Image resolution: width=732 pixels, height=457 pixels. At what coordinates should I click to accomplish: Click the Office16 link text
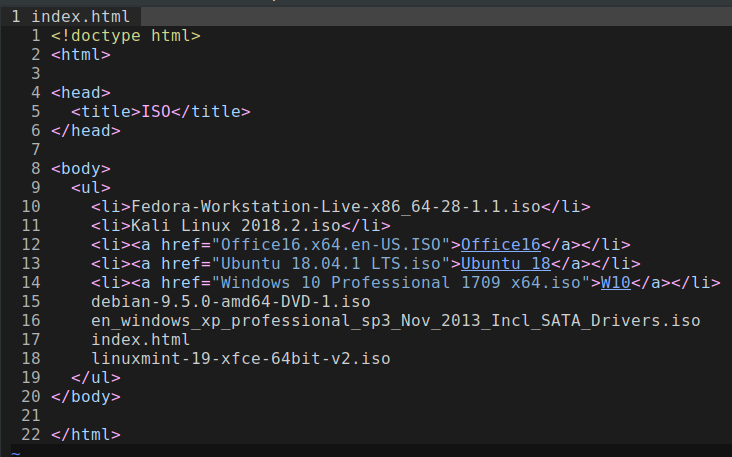[500, 244]
